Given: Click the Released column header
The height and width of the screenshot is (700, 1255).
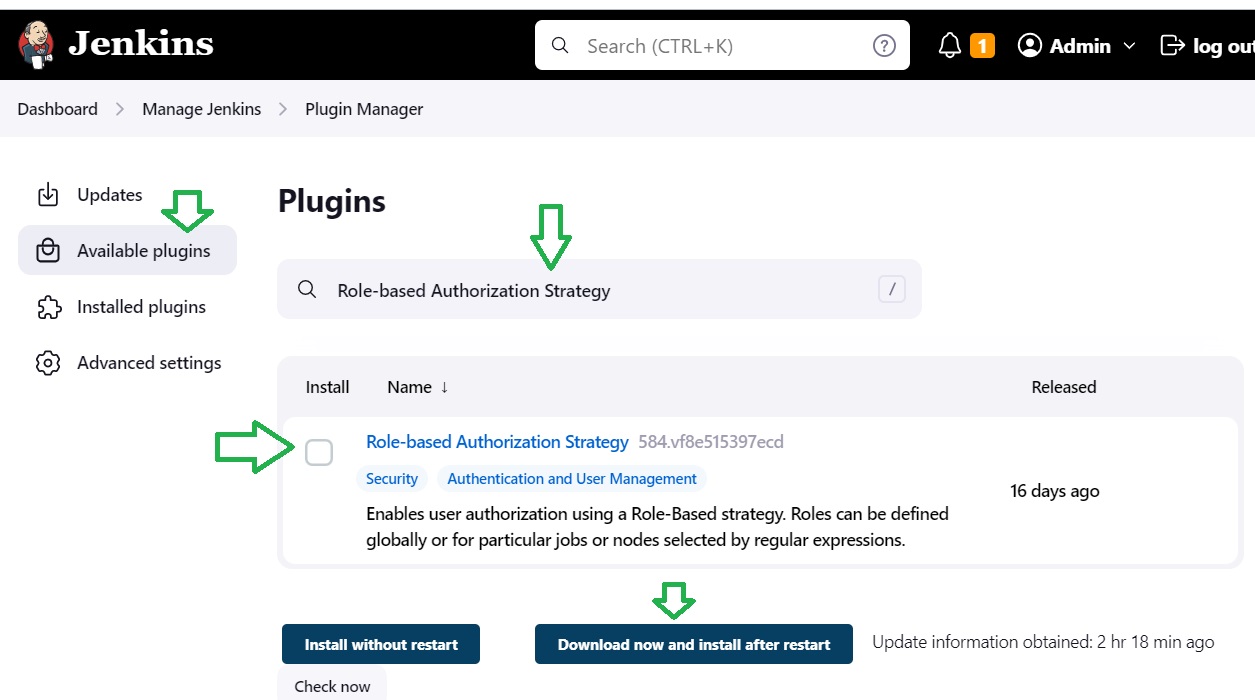Looking at the screenshot, I should pos(1064,387).
